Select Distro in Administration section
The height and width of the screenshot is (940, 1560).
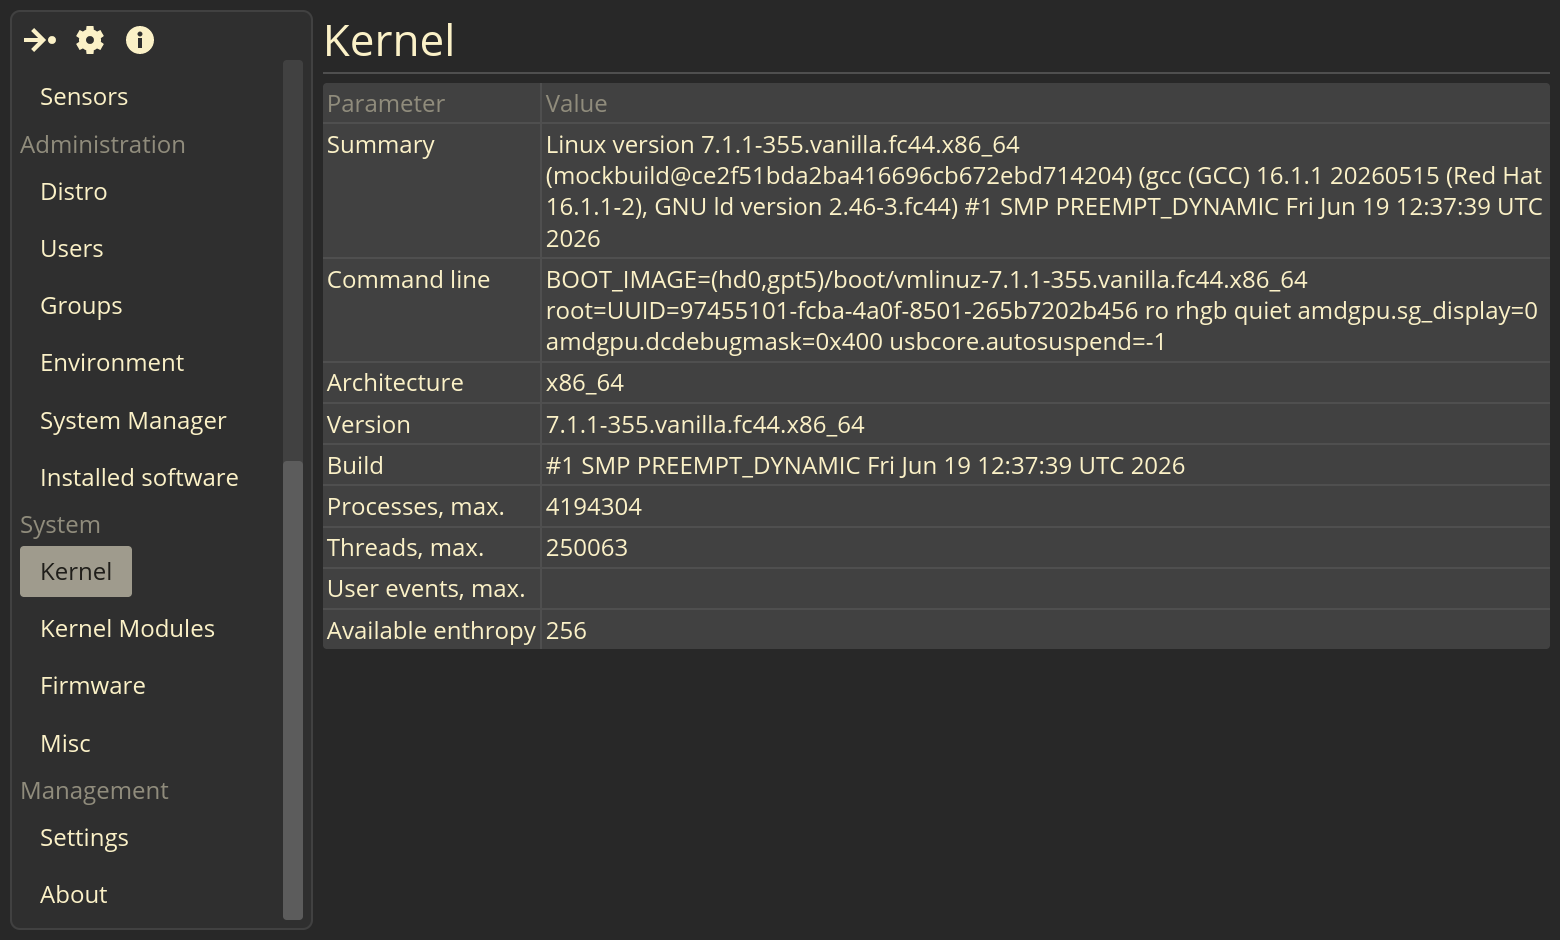(74, 192)
